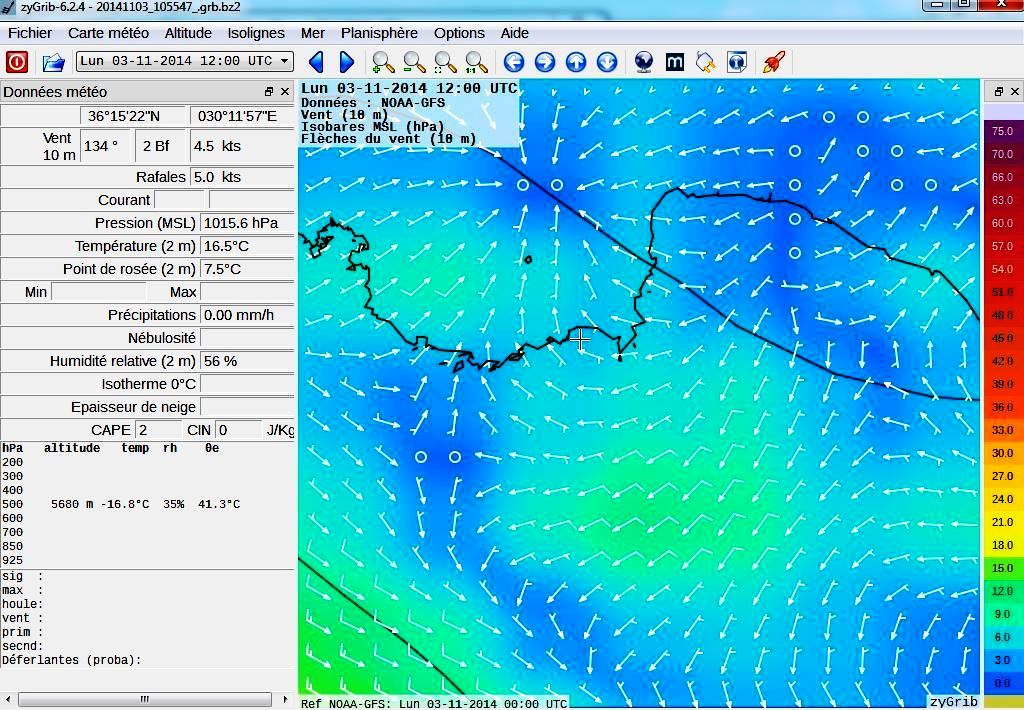Undock the Données météo panel
Image resolution: width=1024 pixels, height=710 pixels.
268,92
